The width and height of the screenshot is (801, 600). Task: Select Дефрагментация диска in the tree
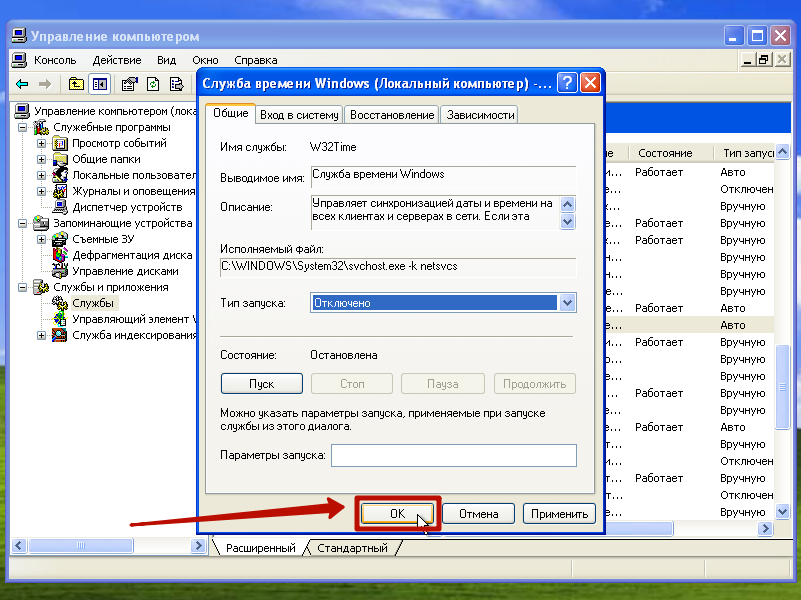[x=131, y=255]
